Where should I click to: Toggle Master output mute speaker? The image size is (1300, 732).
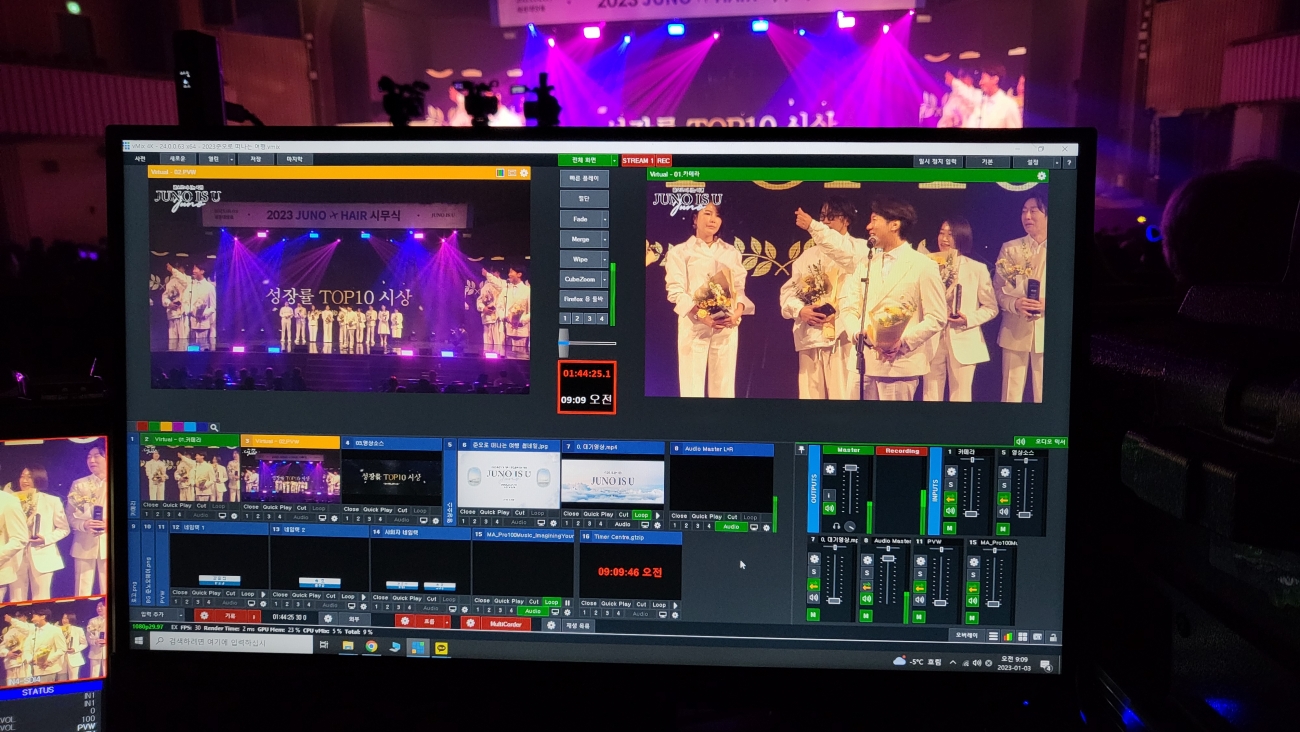click(829, 508)
